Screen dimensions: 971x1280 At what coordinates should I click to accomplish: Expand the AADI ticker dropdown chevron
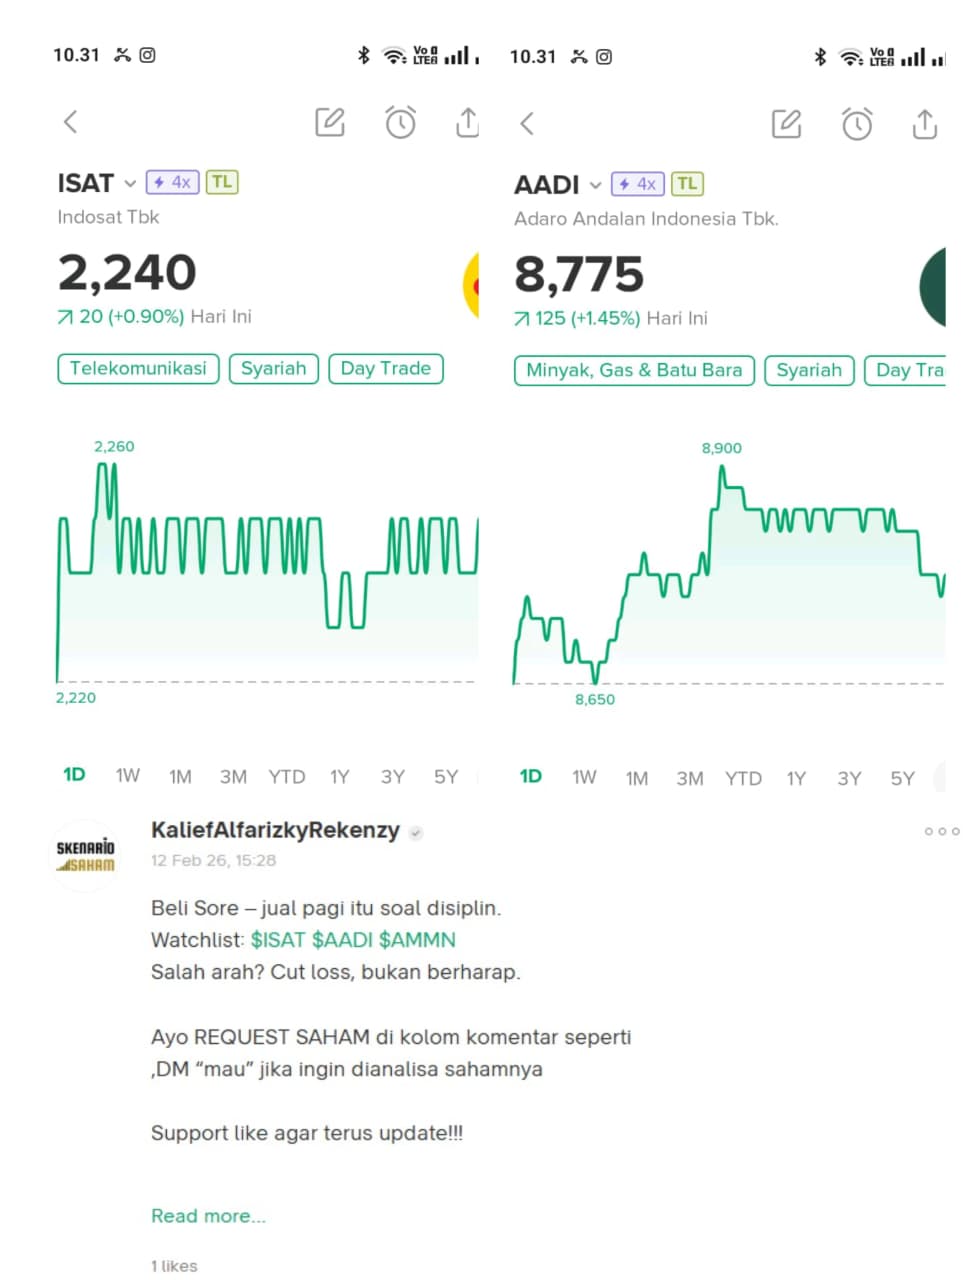point(595,186)
